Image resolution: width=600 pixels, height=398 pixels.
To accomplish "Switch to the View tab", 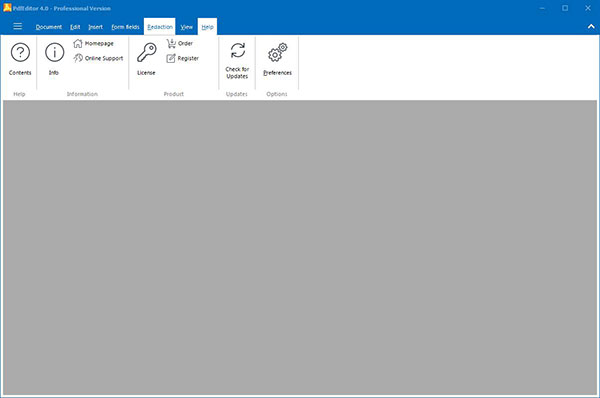I will click(186, 27).
